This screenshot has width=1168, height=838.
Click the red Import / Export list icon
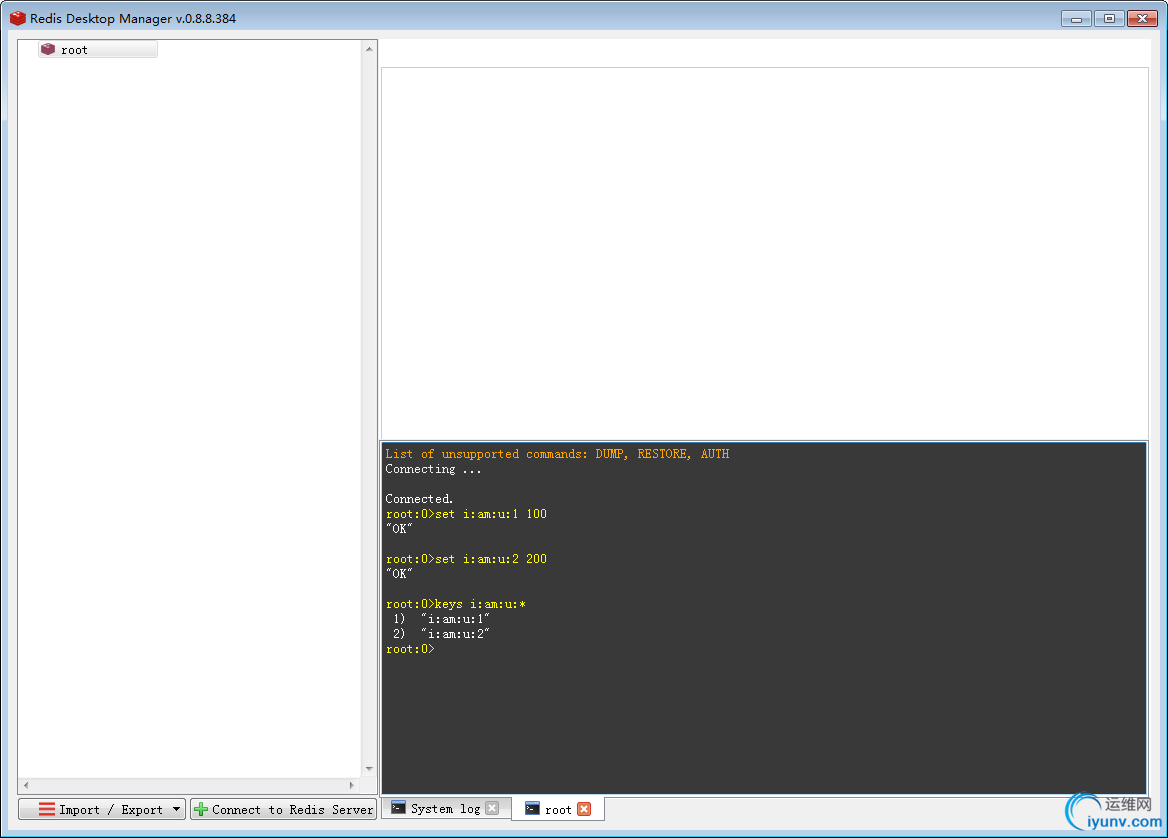(47, 809)
